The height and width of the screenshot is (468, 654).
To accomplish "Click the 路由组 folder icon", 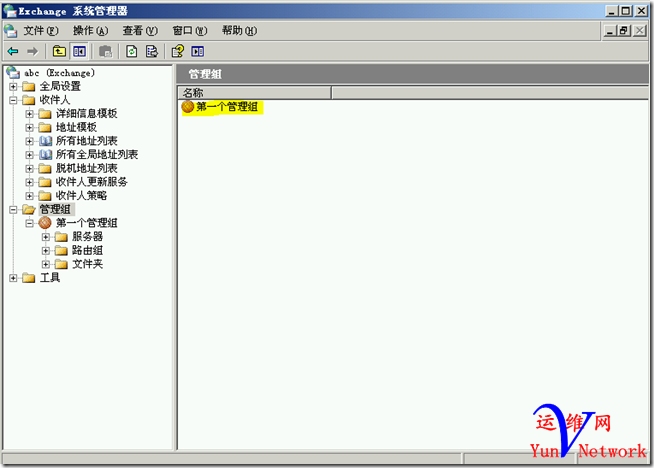I will pyautogui.click(x=61, y=250).
